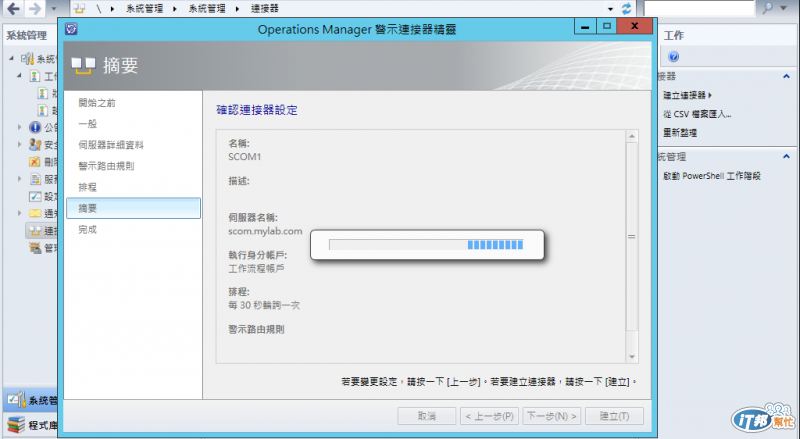Go back with the navigation back arrow

pyautogui.click(x=14, y=8)
